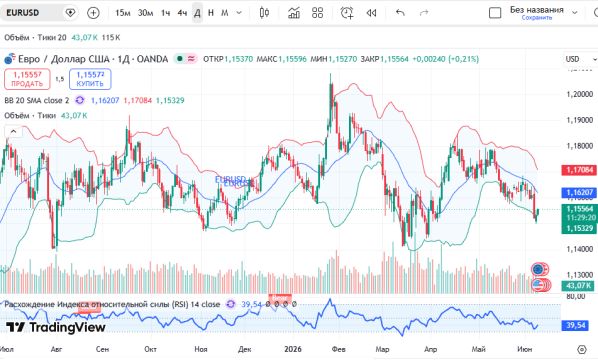Click the pink approximate-data wave icon

pyautogui.click(x=191, y=59)
